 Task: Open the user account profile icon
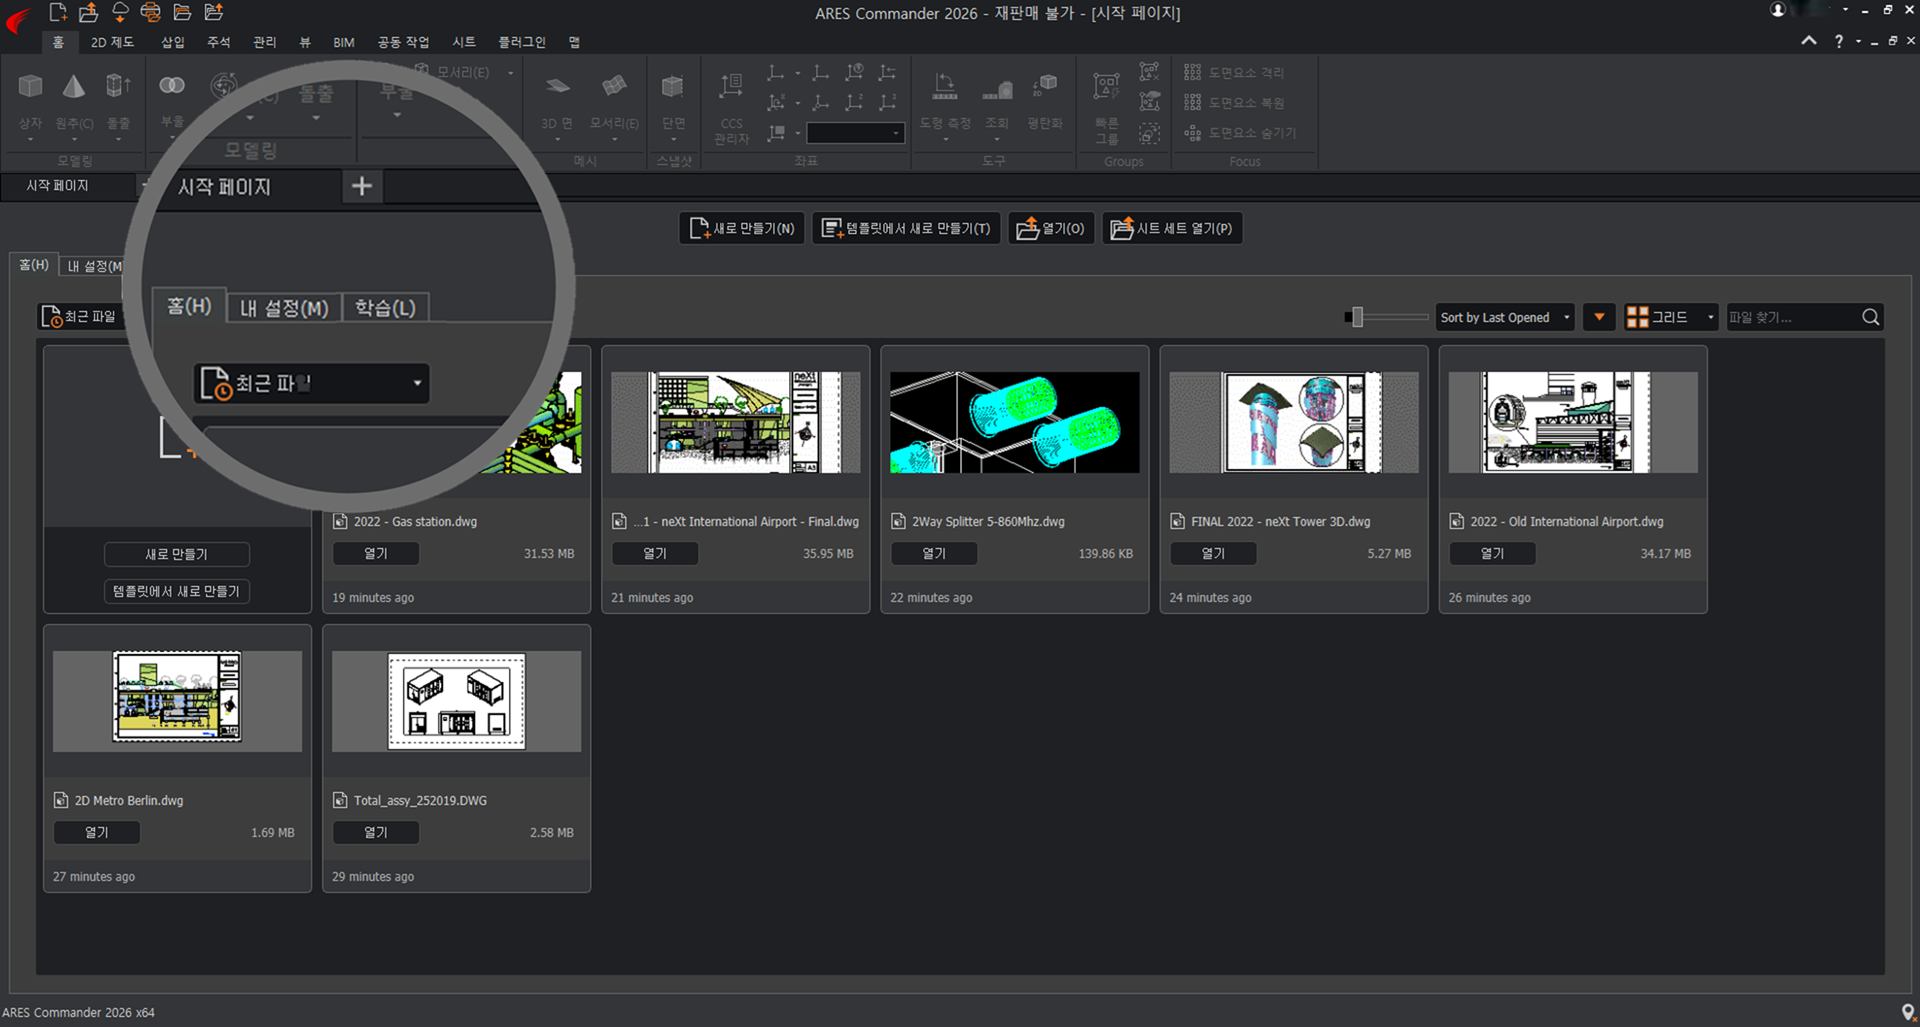(1778, 10)
